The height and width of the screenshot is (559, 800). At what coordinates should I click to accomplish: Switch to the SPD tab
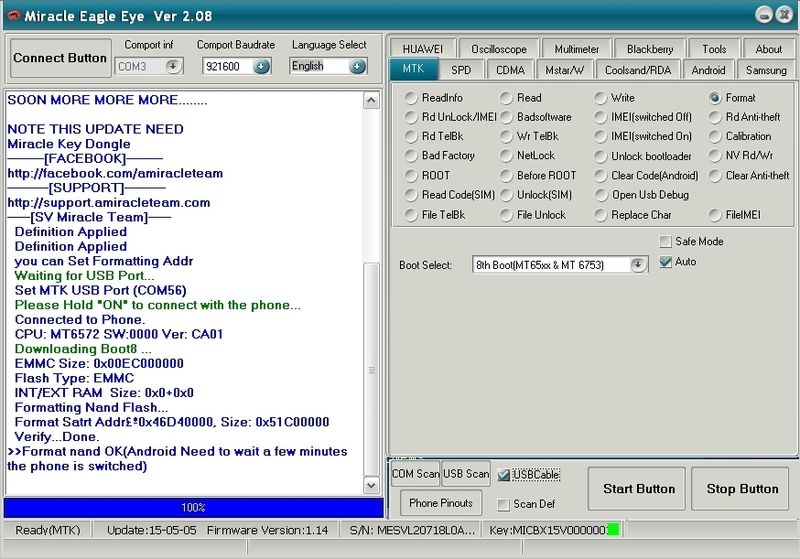pyautogui.click(x=461, y=70)
